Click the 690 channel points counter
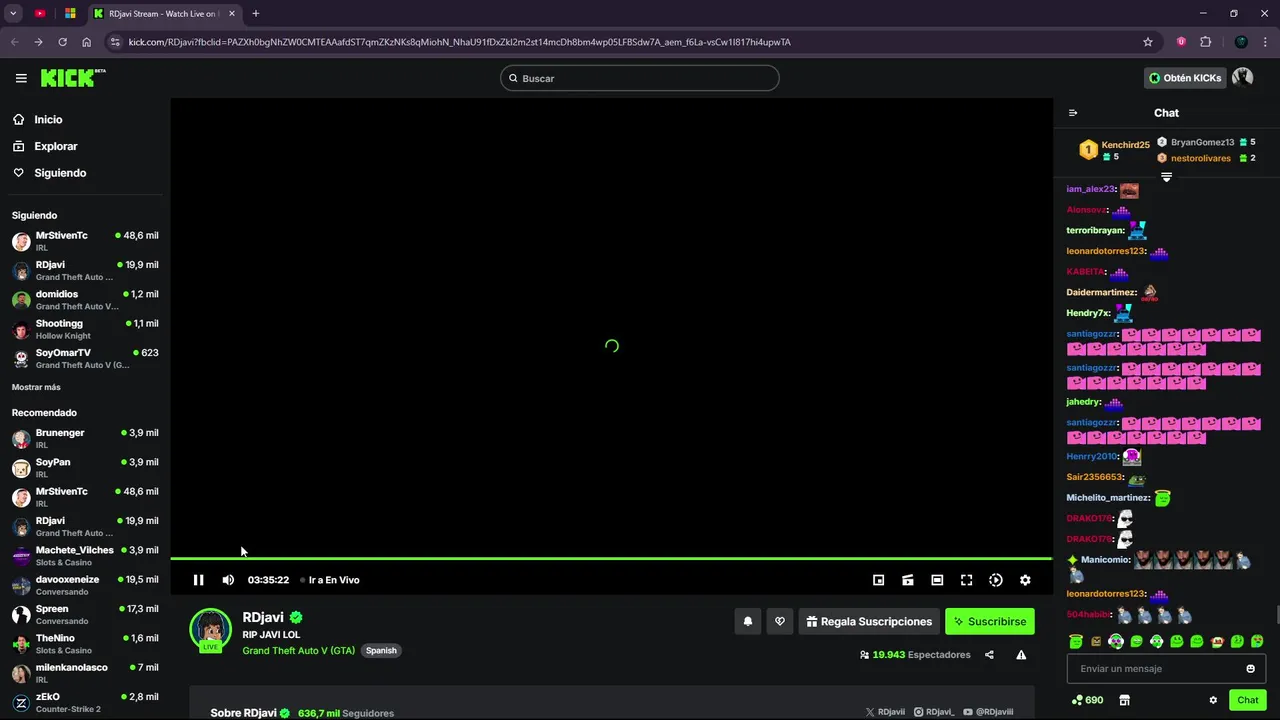 tap(1087, 700)
